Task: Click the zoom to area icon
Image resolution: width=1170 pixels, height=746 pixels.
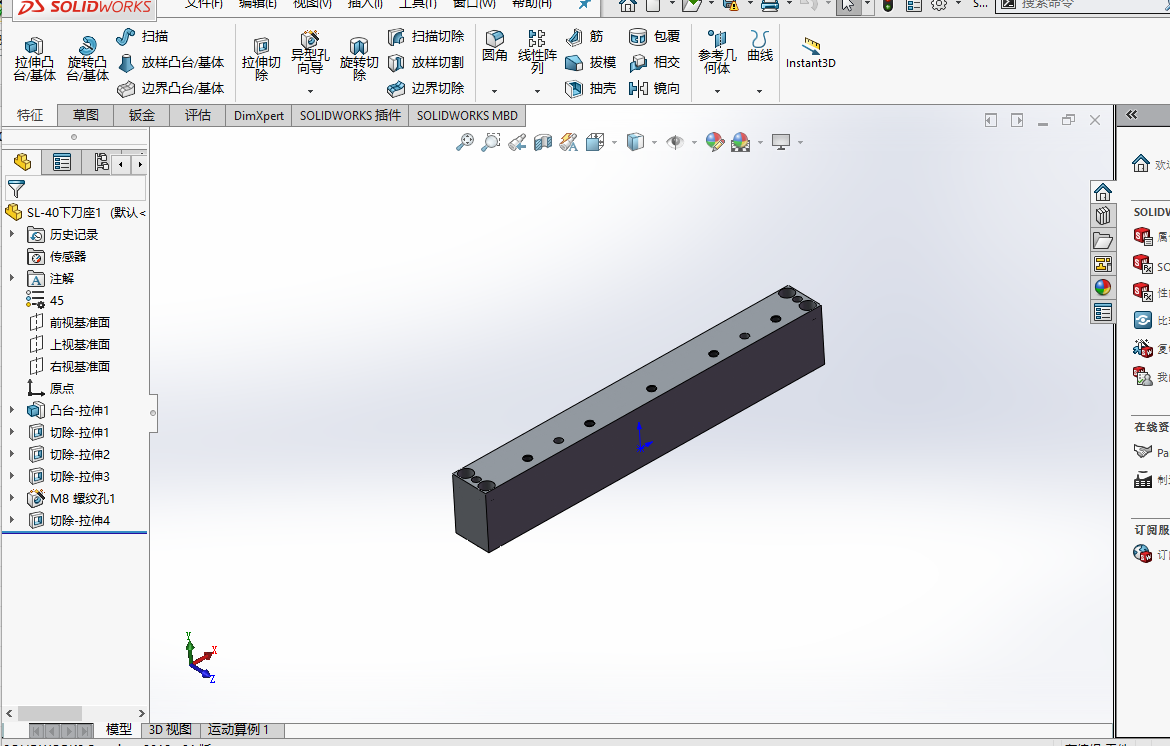Action: 490,142
